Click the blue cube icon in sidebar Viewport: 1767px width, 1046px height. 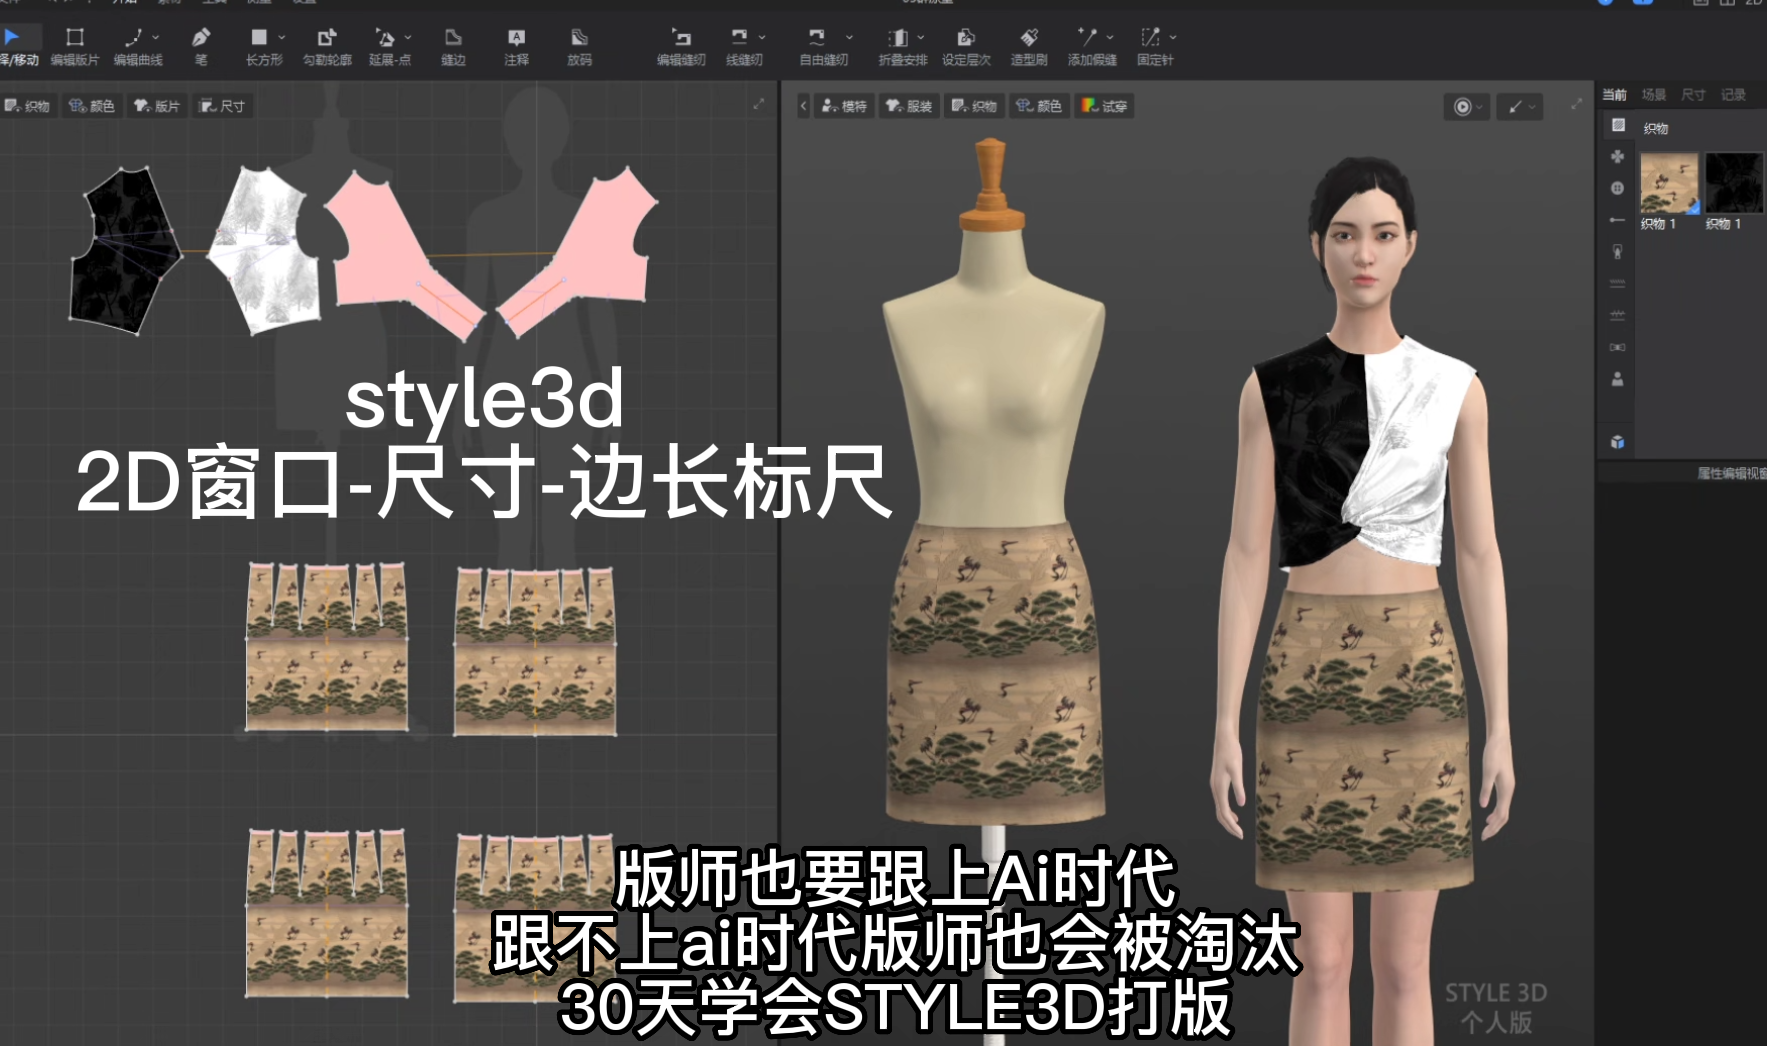coord(1618,442)
